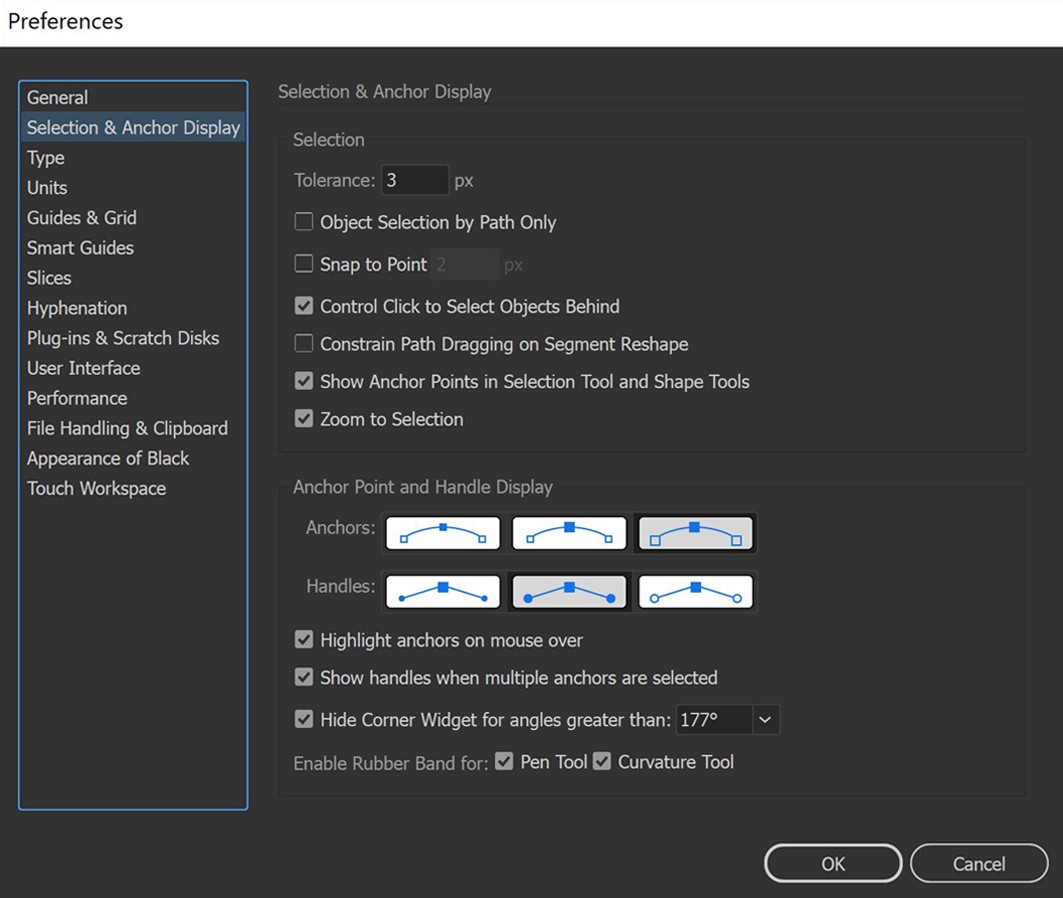Disable Rubber Band for Pen Tool
Image resolution: width=1063 pixels, height=898 pixels.
[x=504, y=762]
